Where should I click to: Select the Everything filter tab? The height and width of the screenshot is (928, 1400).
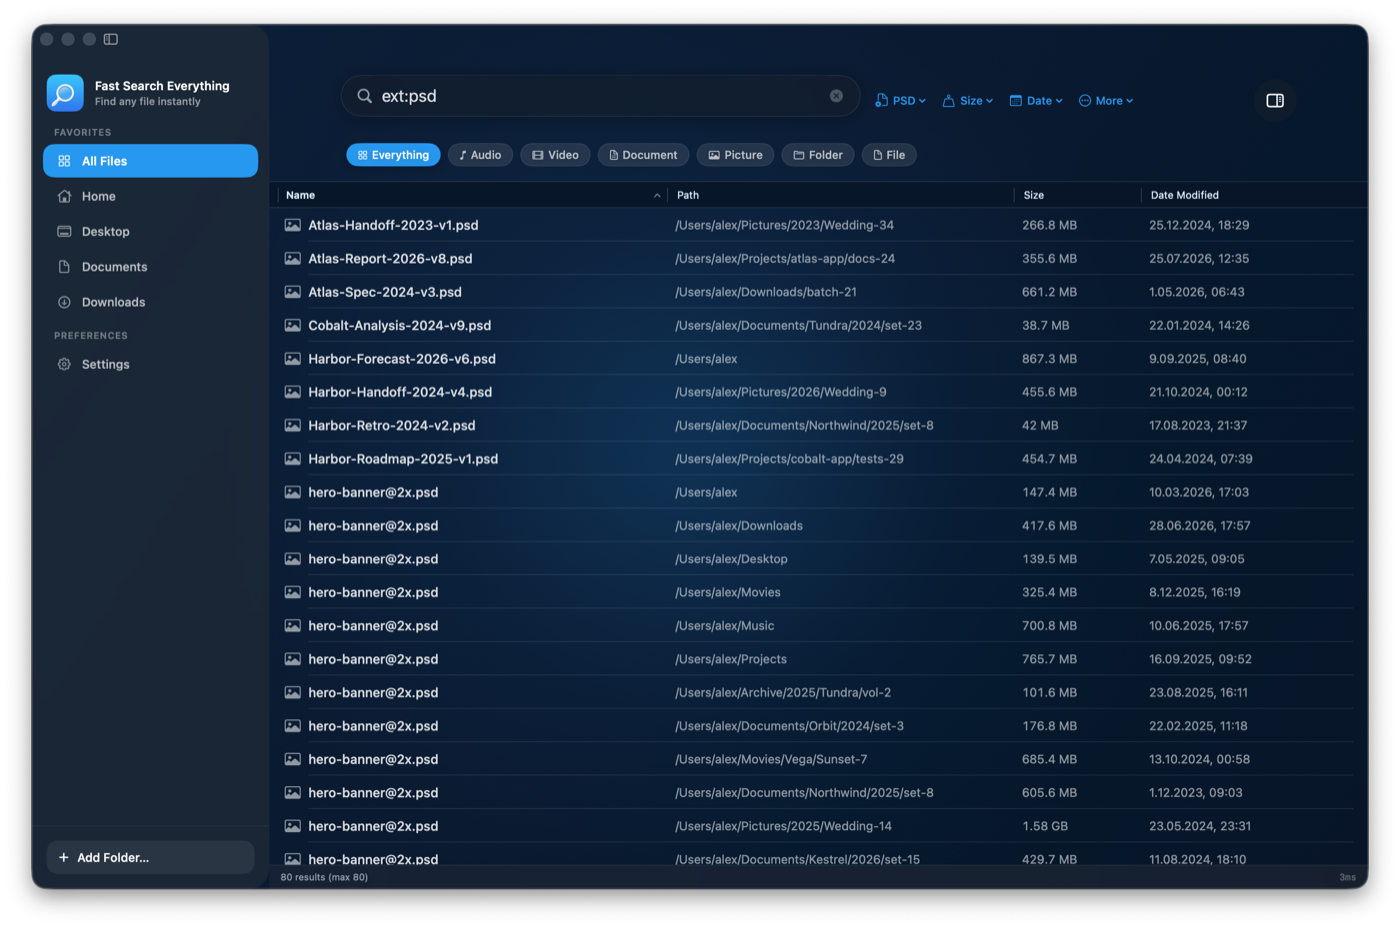[393, 155]
